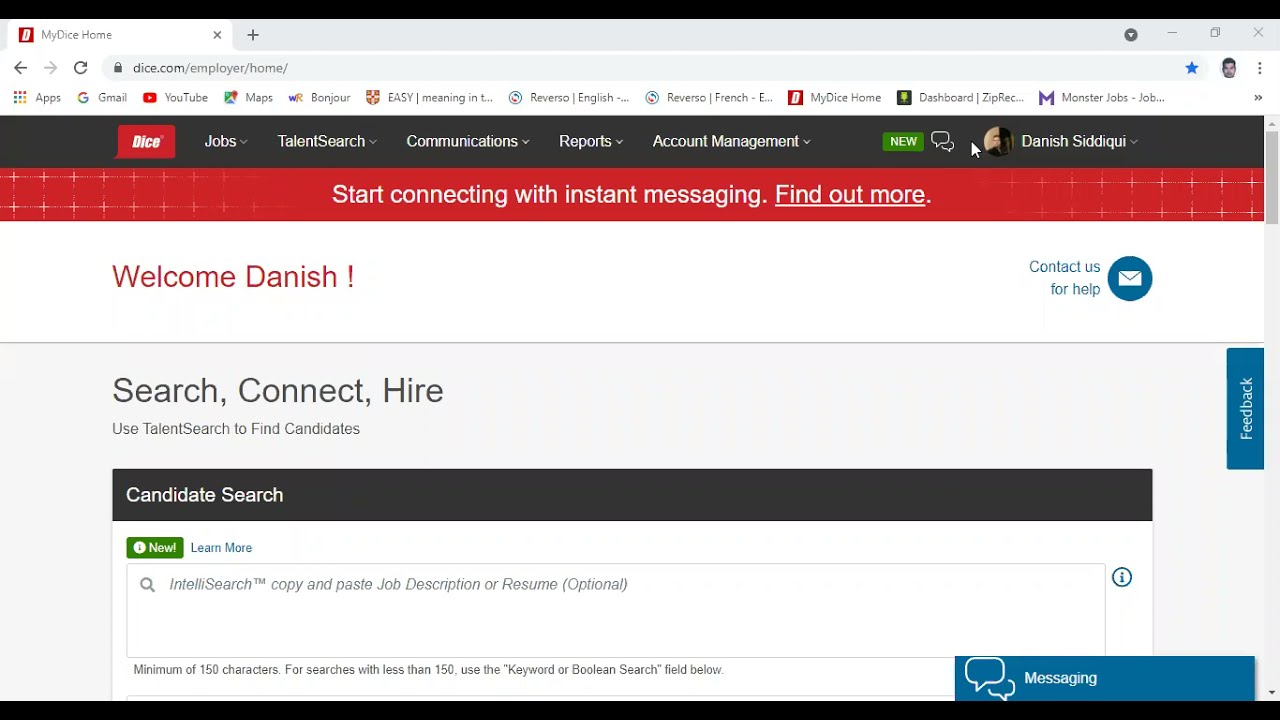Open the Feedback side tab
This screenshot has width=1280, height=720.
tap(1246, 408)
